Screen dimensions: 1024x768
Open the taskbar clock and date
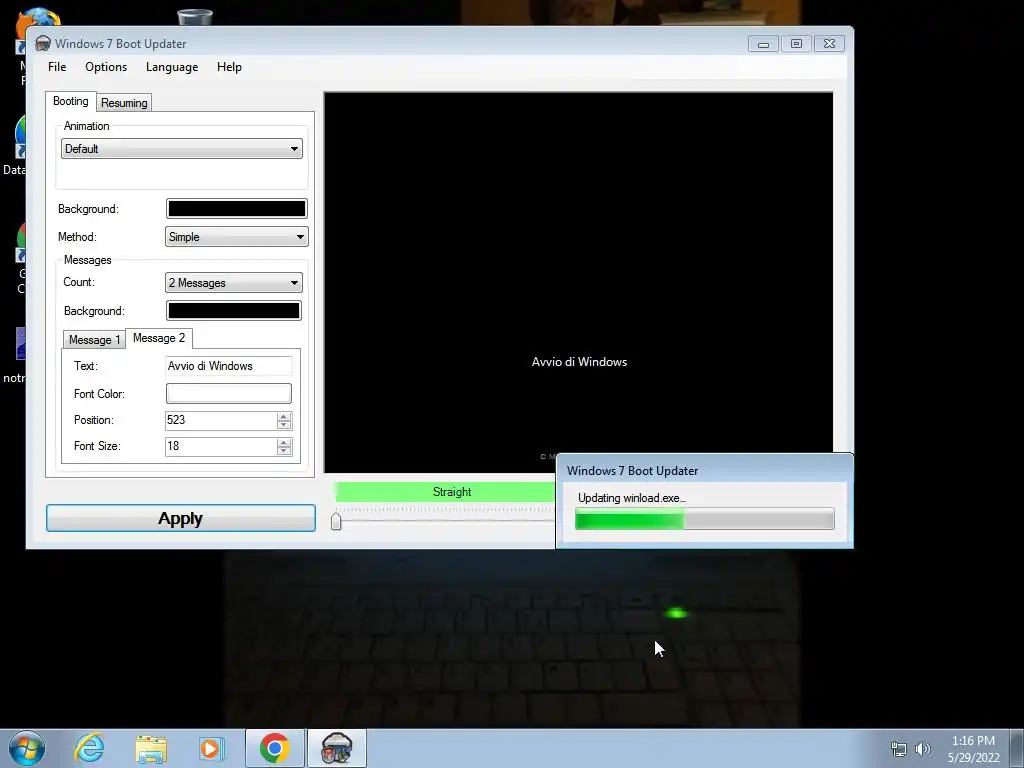coord(974,749)
